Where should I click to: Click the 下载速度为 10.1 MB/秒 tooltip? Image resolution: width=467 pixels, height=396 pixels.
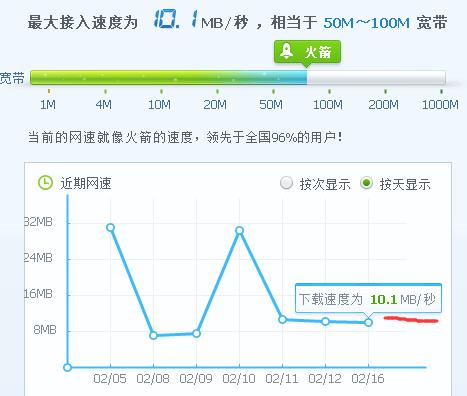[368, 298]
